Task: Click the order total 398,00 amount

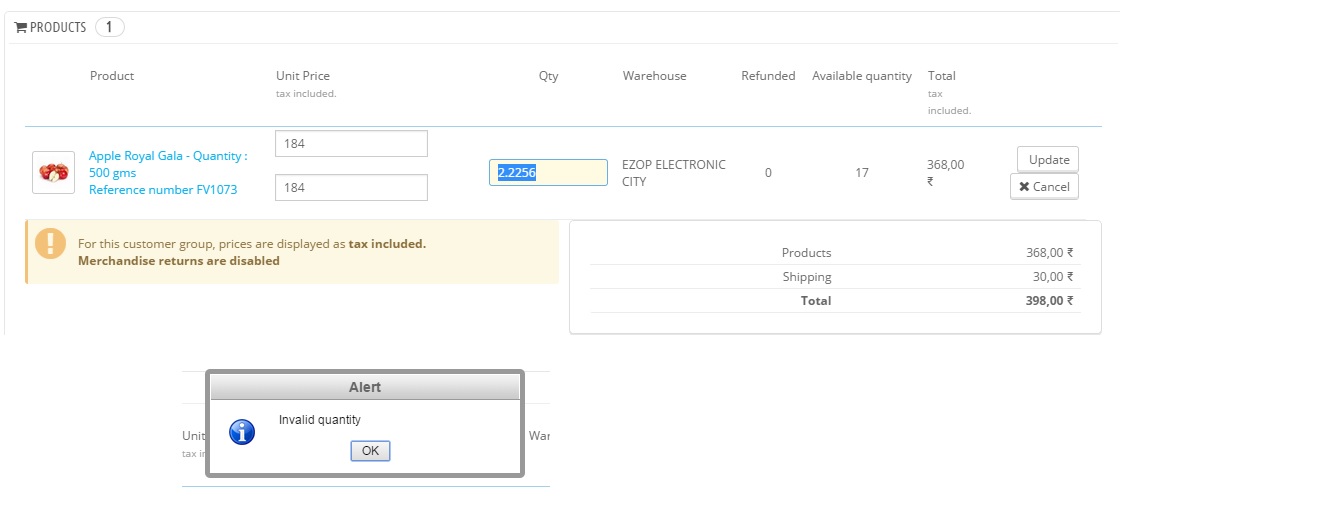Action: tap(1049, 301)
